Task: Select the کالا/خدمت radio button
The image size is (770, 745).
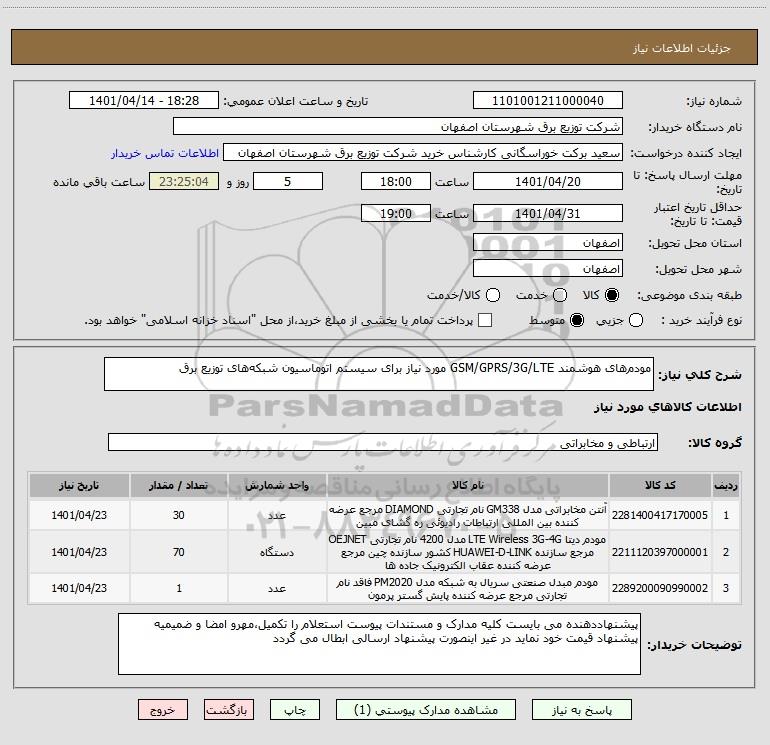Action: tap(493, 295)
